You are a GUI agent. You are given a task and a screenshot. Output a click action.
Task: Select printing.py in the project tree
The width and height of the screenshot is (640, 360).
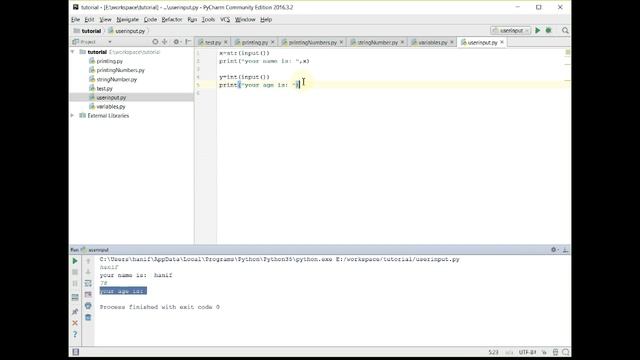[x=109, y=61]
